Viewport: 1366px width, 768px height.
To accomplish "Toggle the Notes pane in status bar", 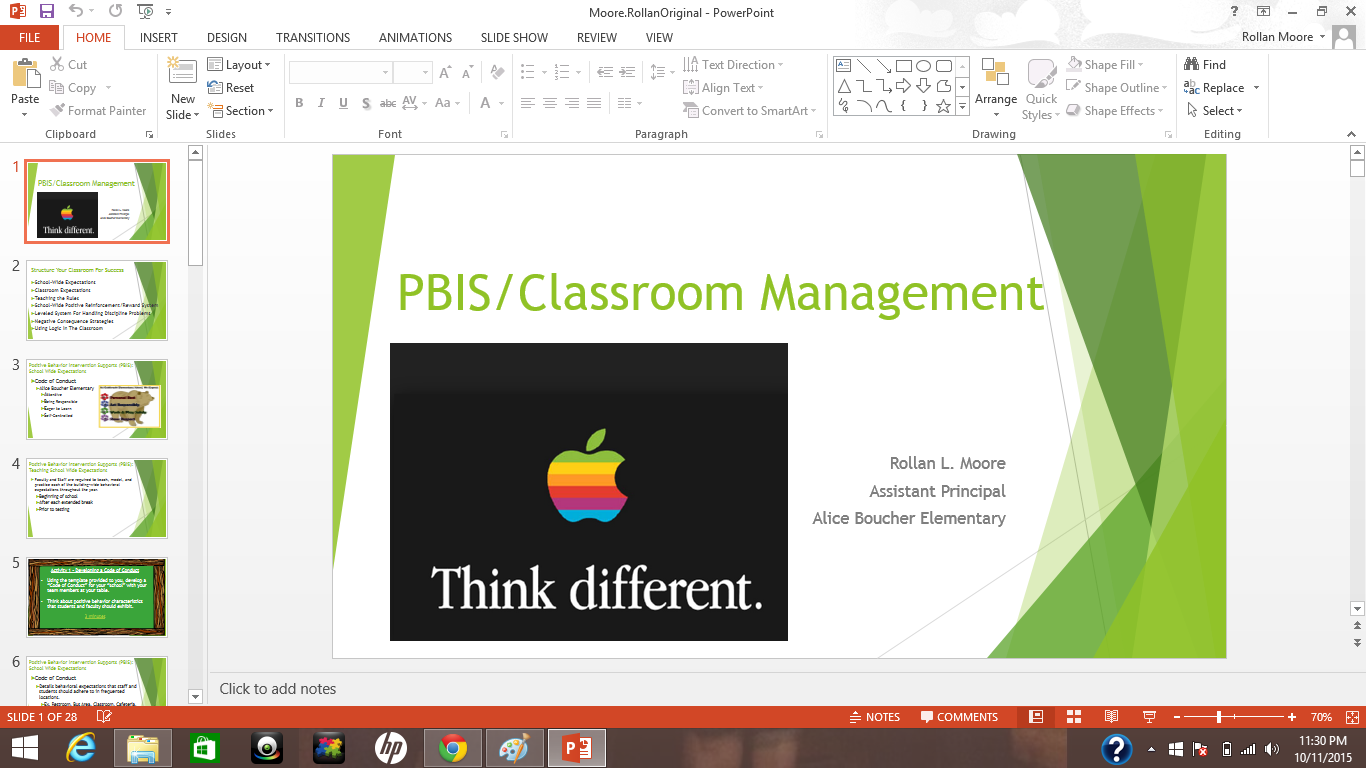I will [874, 717].
